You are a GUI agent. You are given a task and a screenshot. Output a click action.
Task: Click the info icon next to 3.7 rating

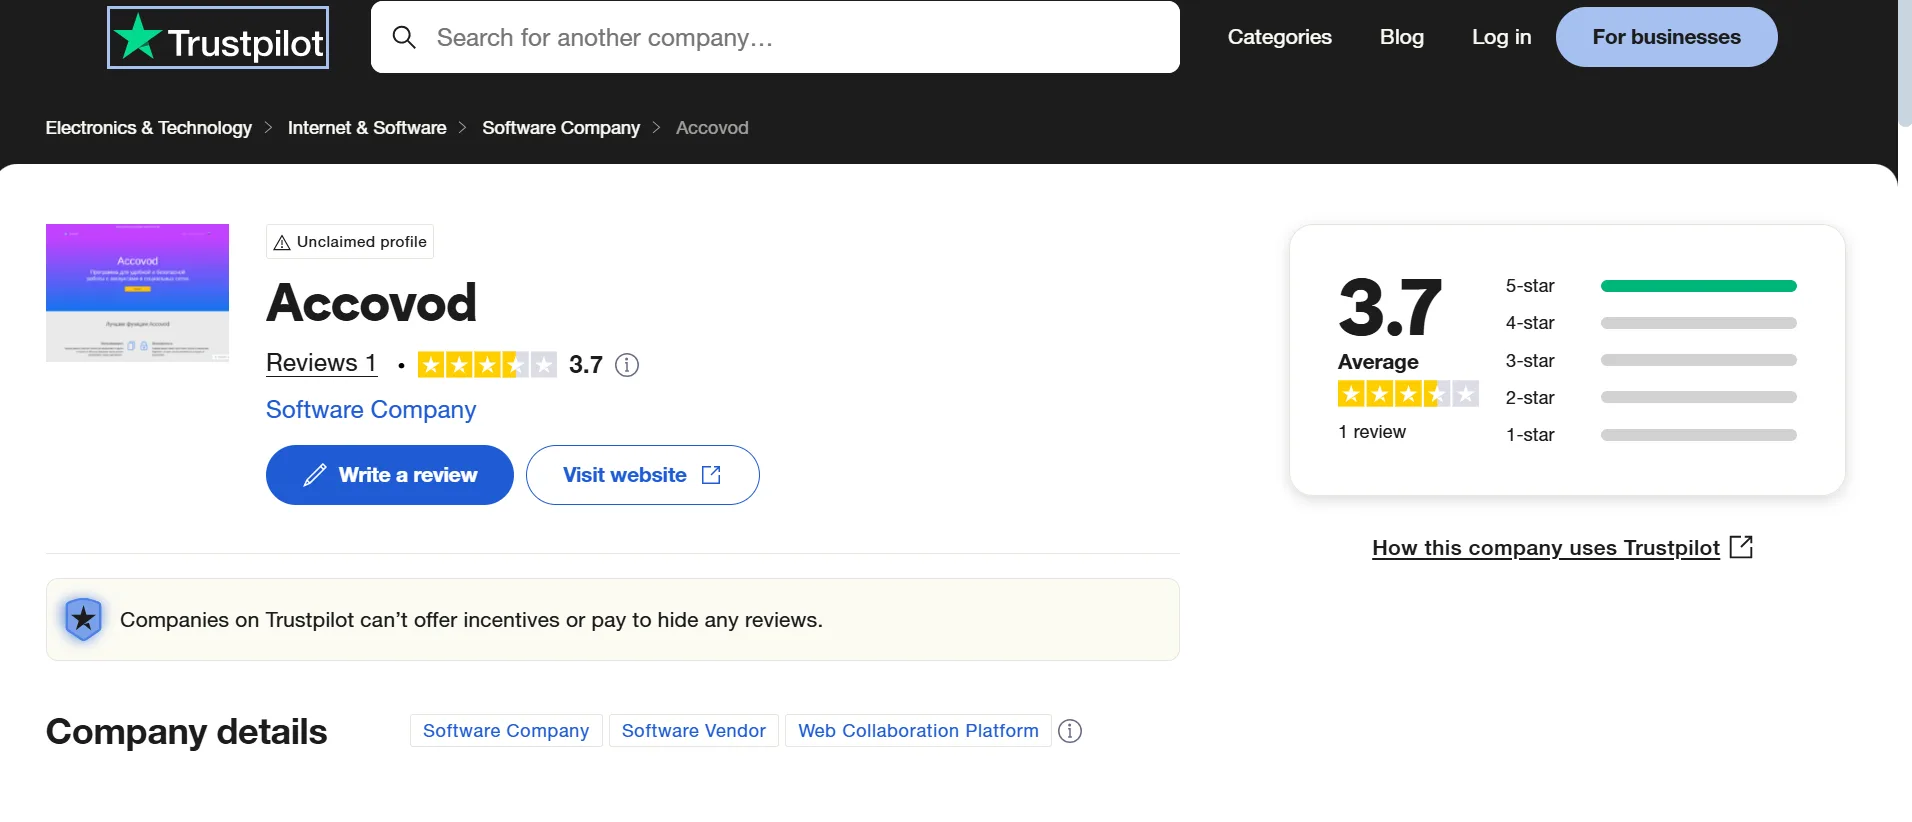627,365
